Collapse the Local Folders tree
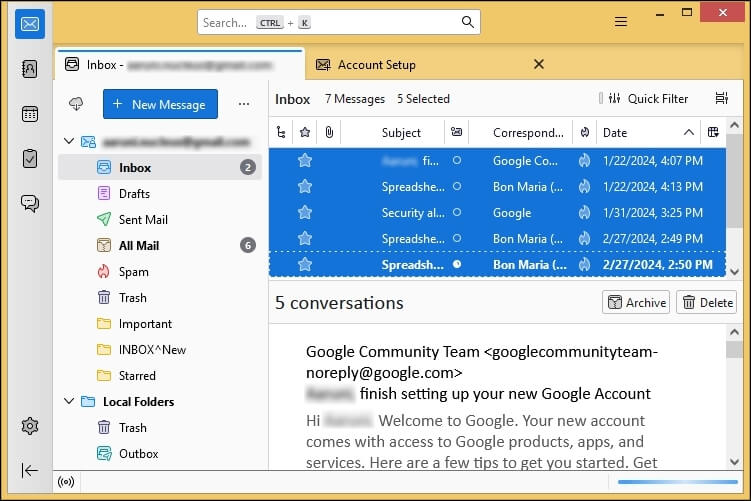Screen dimensions: 751x501 (x=68, y=402)
